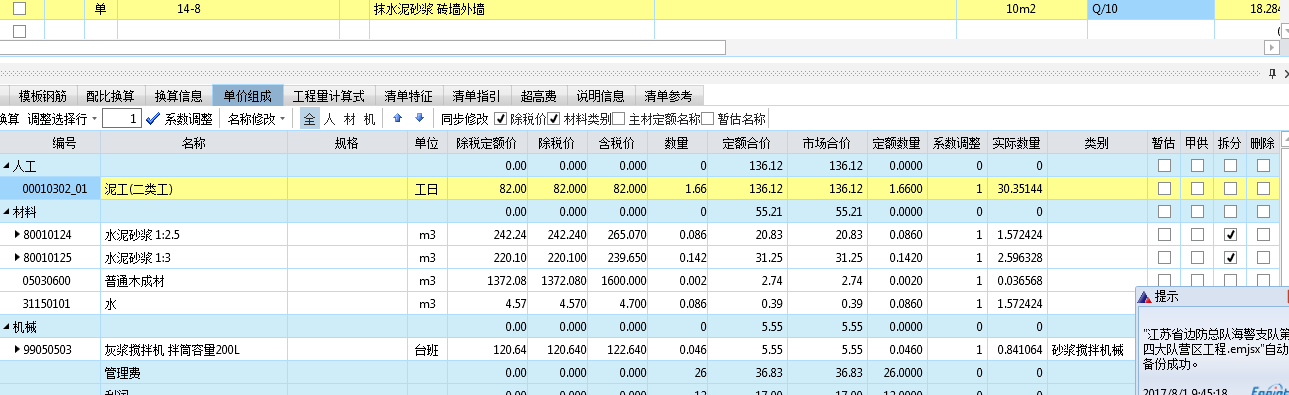Screen dimensions: 1289x395
Task: Click the pin icon of the lower panel
Action: 1272,74
